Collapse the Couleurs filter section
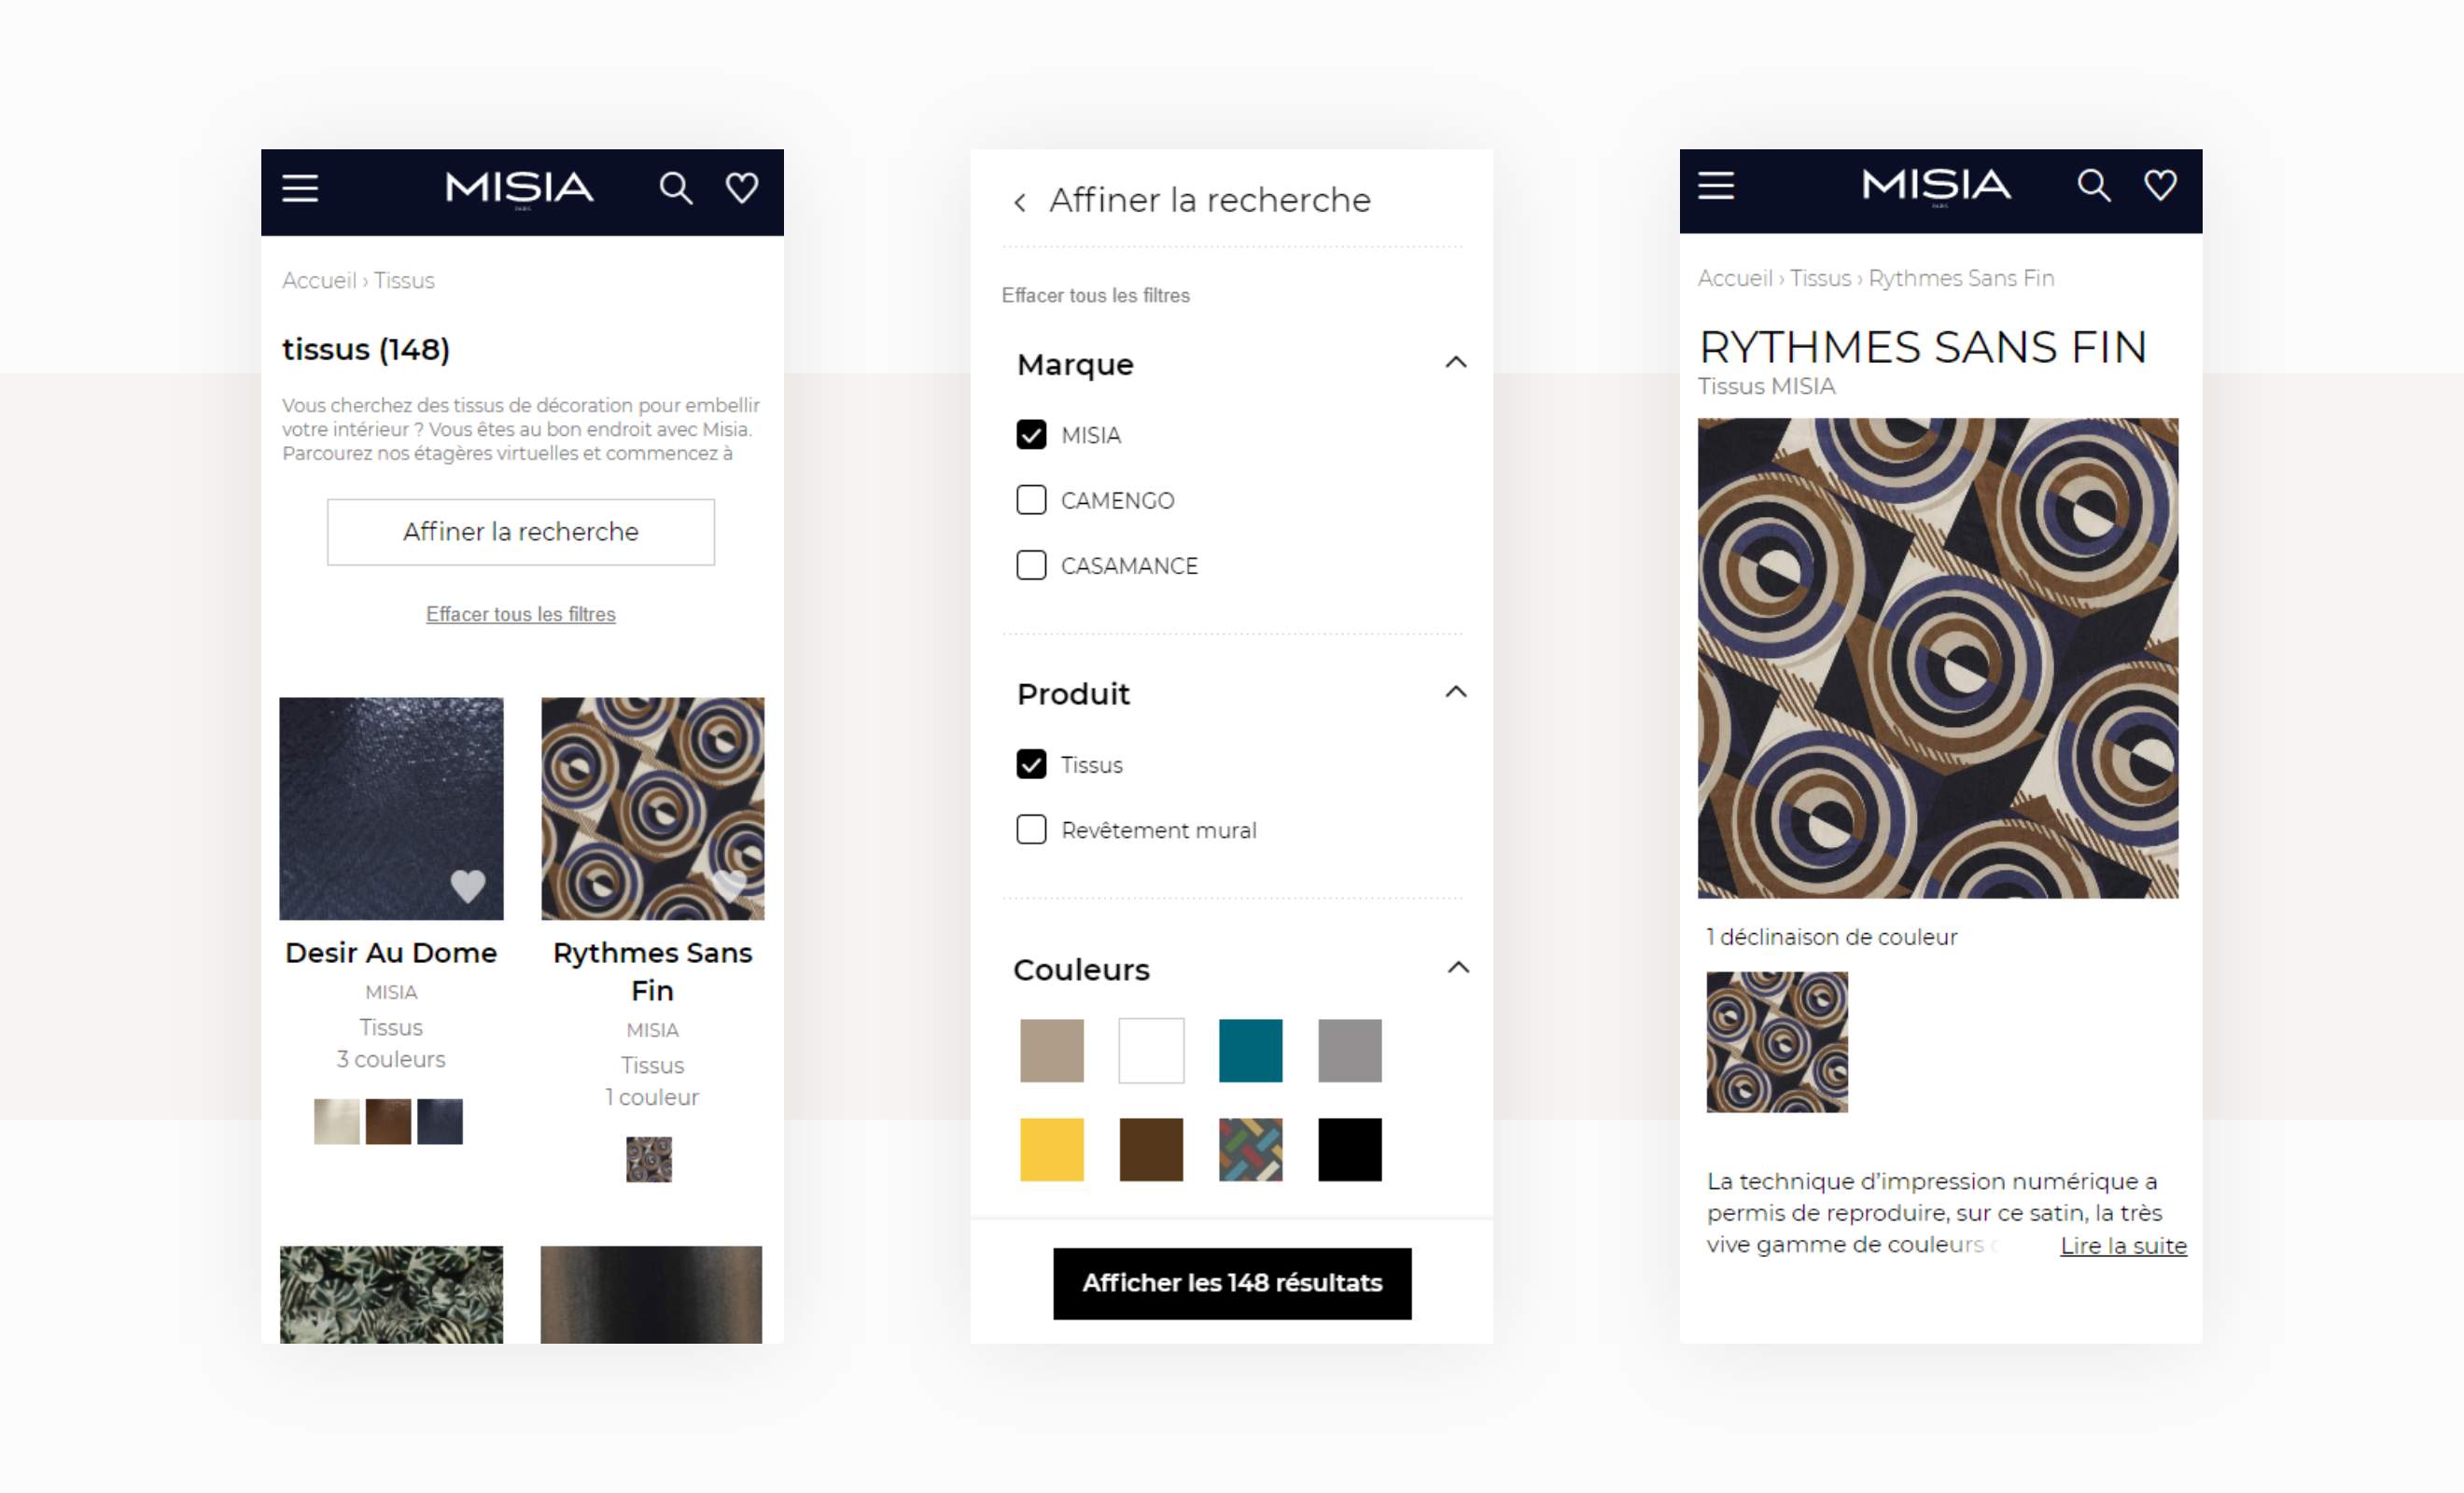The height and width of the screenshot is (1493, 2464). (x=1458, y=968)
